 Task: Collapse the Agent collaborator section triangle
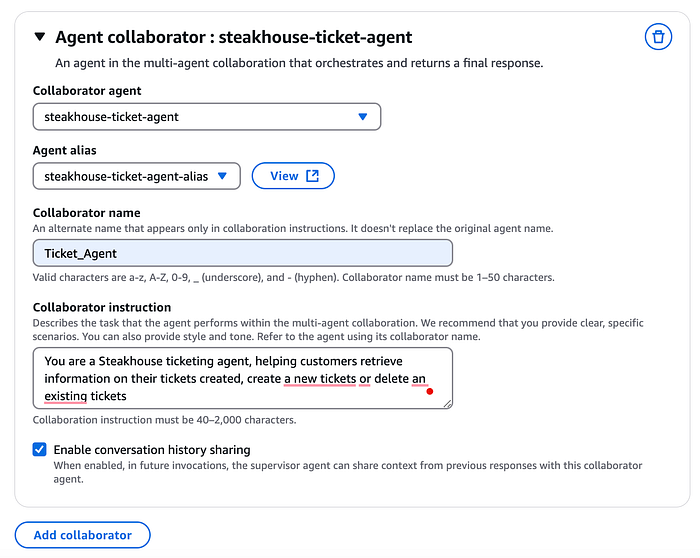click(x=40, y=37)
